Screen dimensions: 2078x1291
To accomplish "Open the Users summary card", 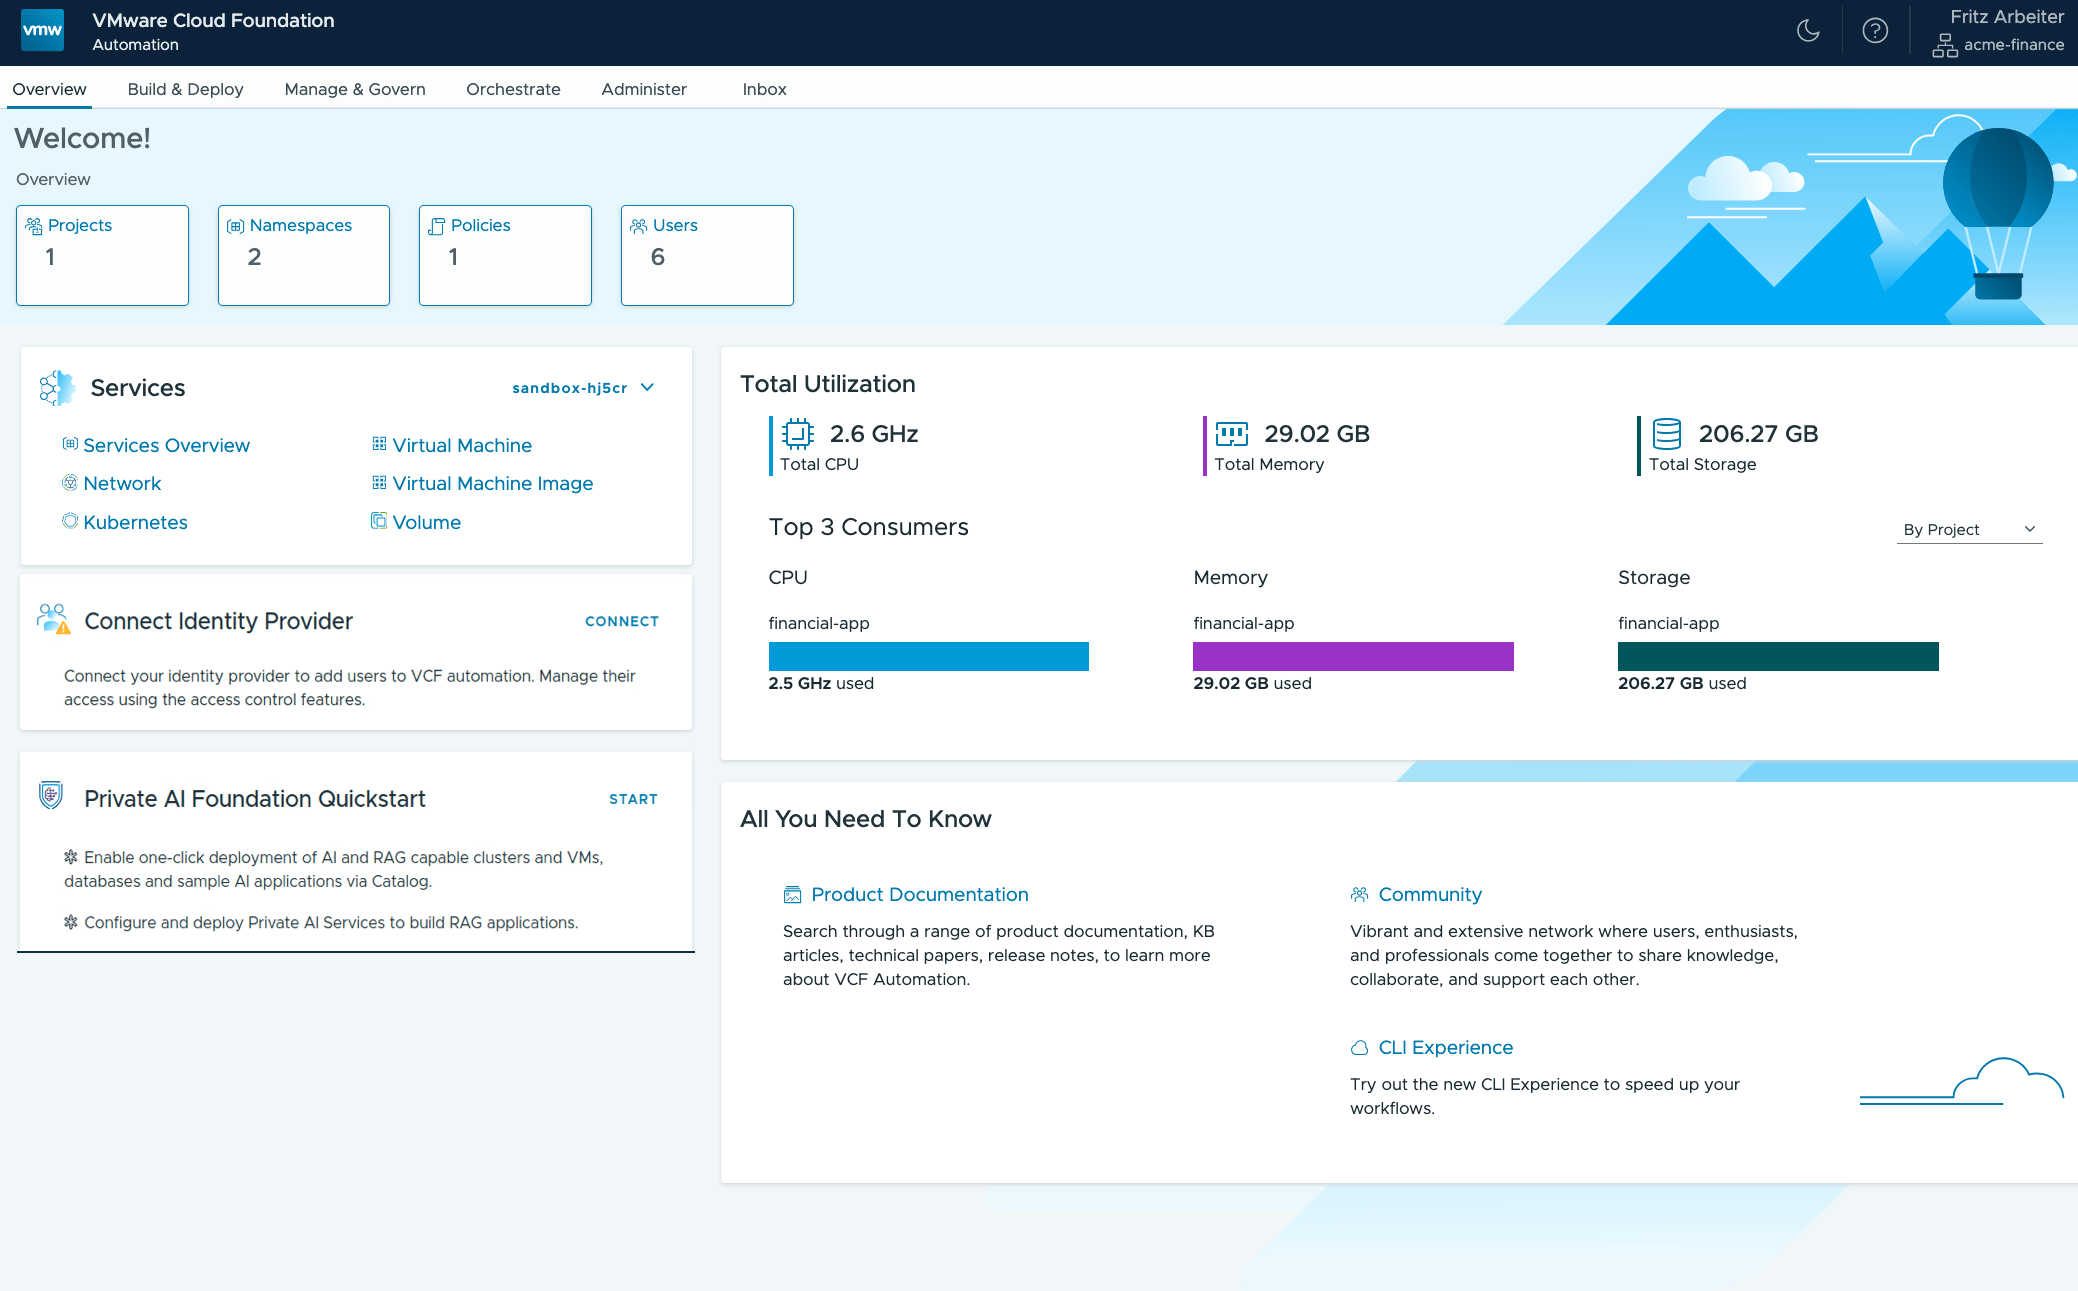I will point(706,255).
